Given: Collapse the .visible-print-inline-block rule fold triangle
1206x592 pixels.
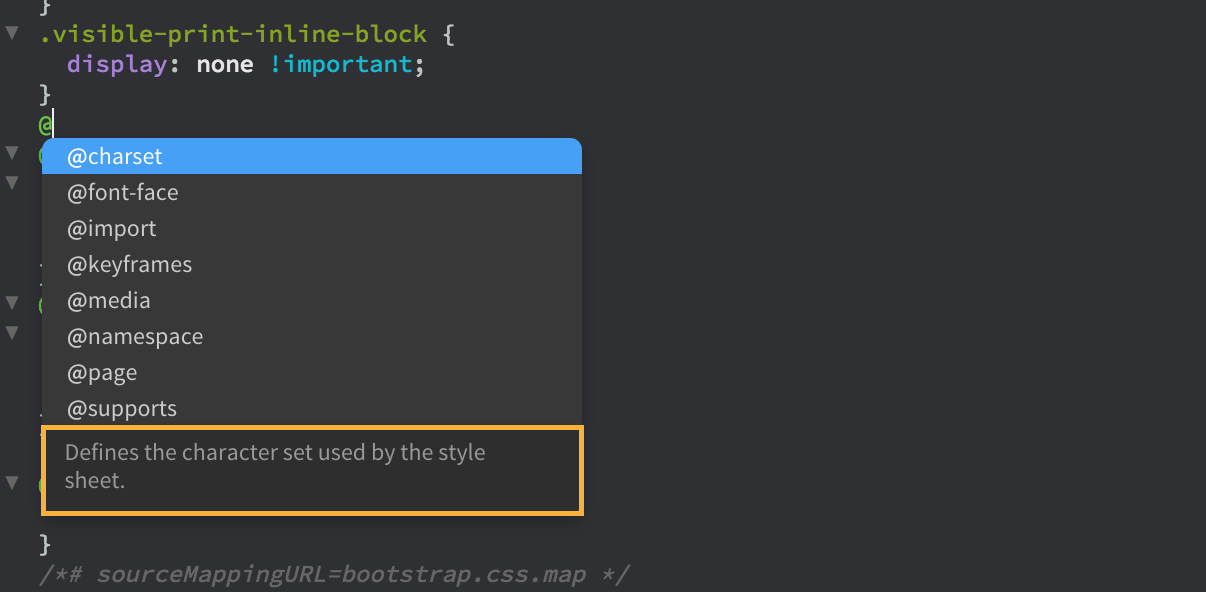Looking at the screenshot, I should click(x=11, y=33).
